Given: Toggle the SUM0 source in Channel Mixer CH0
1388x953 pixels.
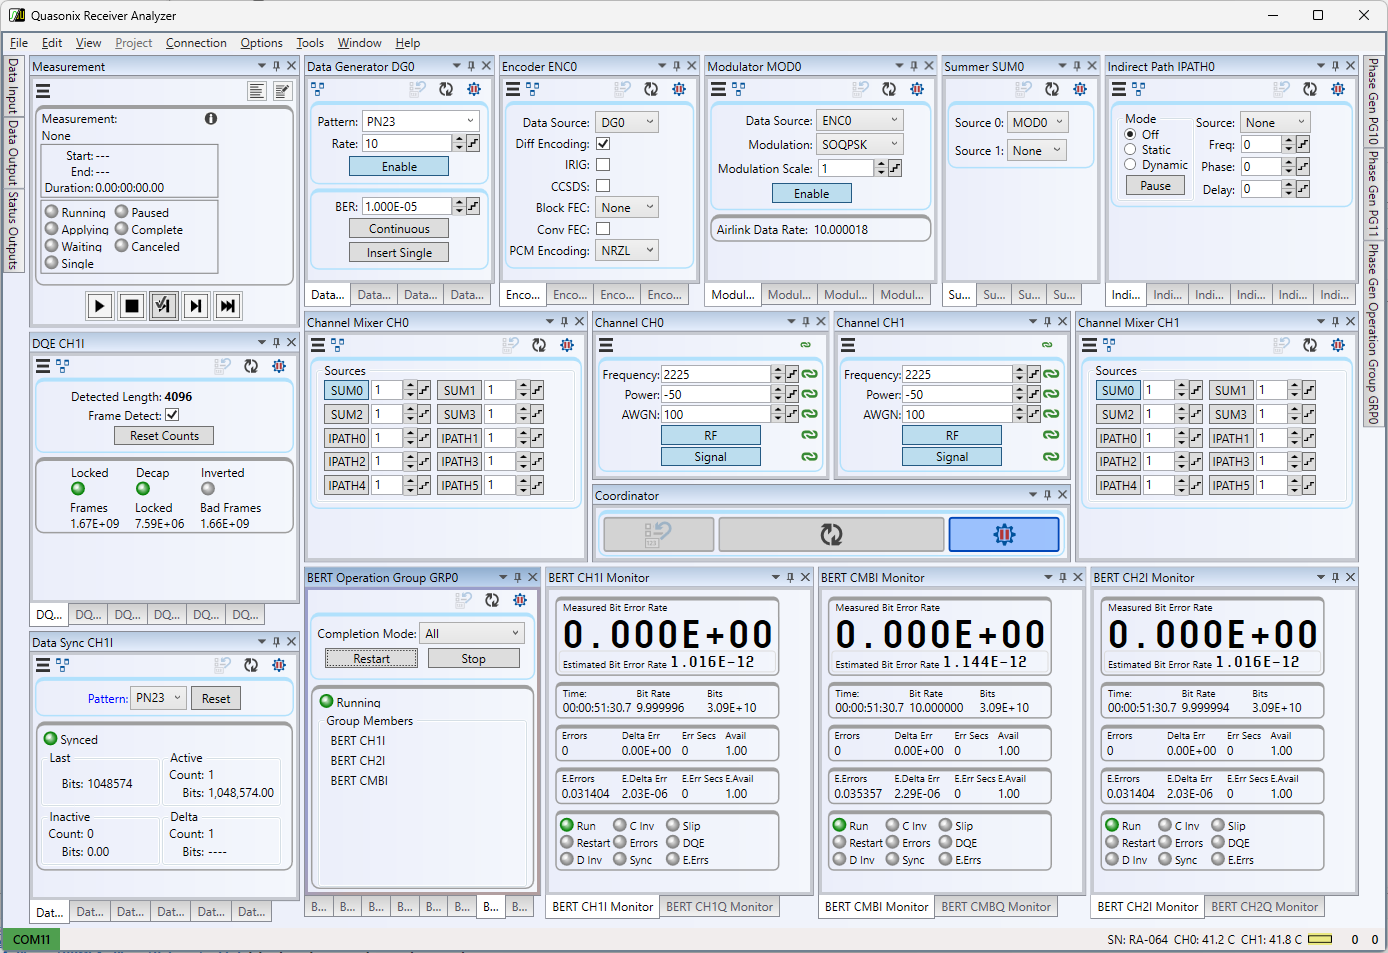Looking at the screenshot, I should [x=347, y=390].
